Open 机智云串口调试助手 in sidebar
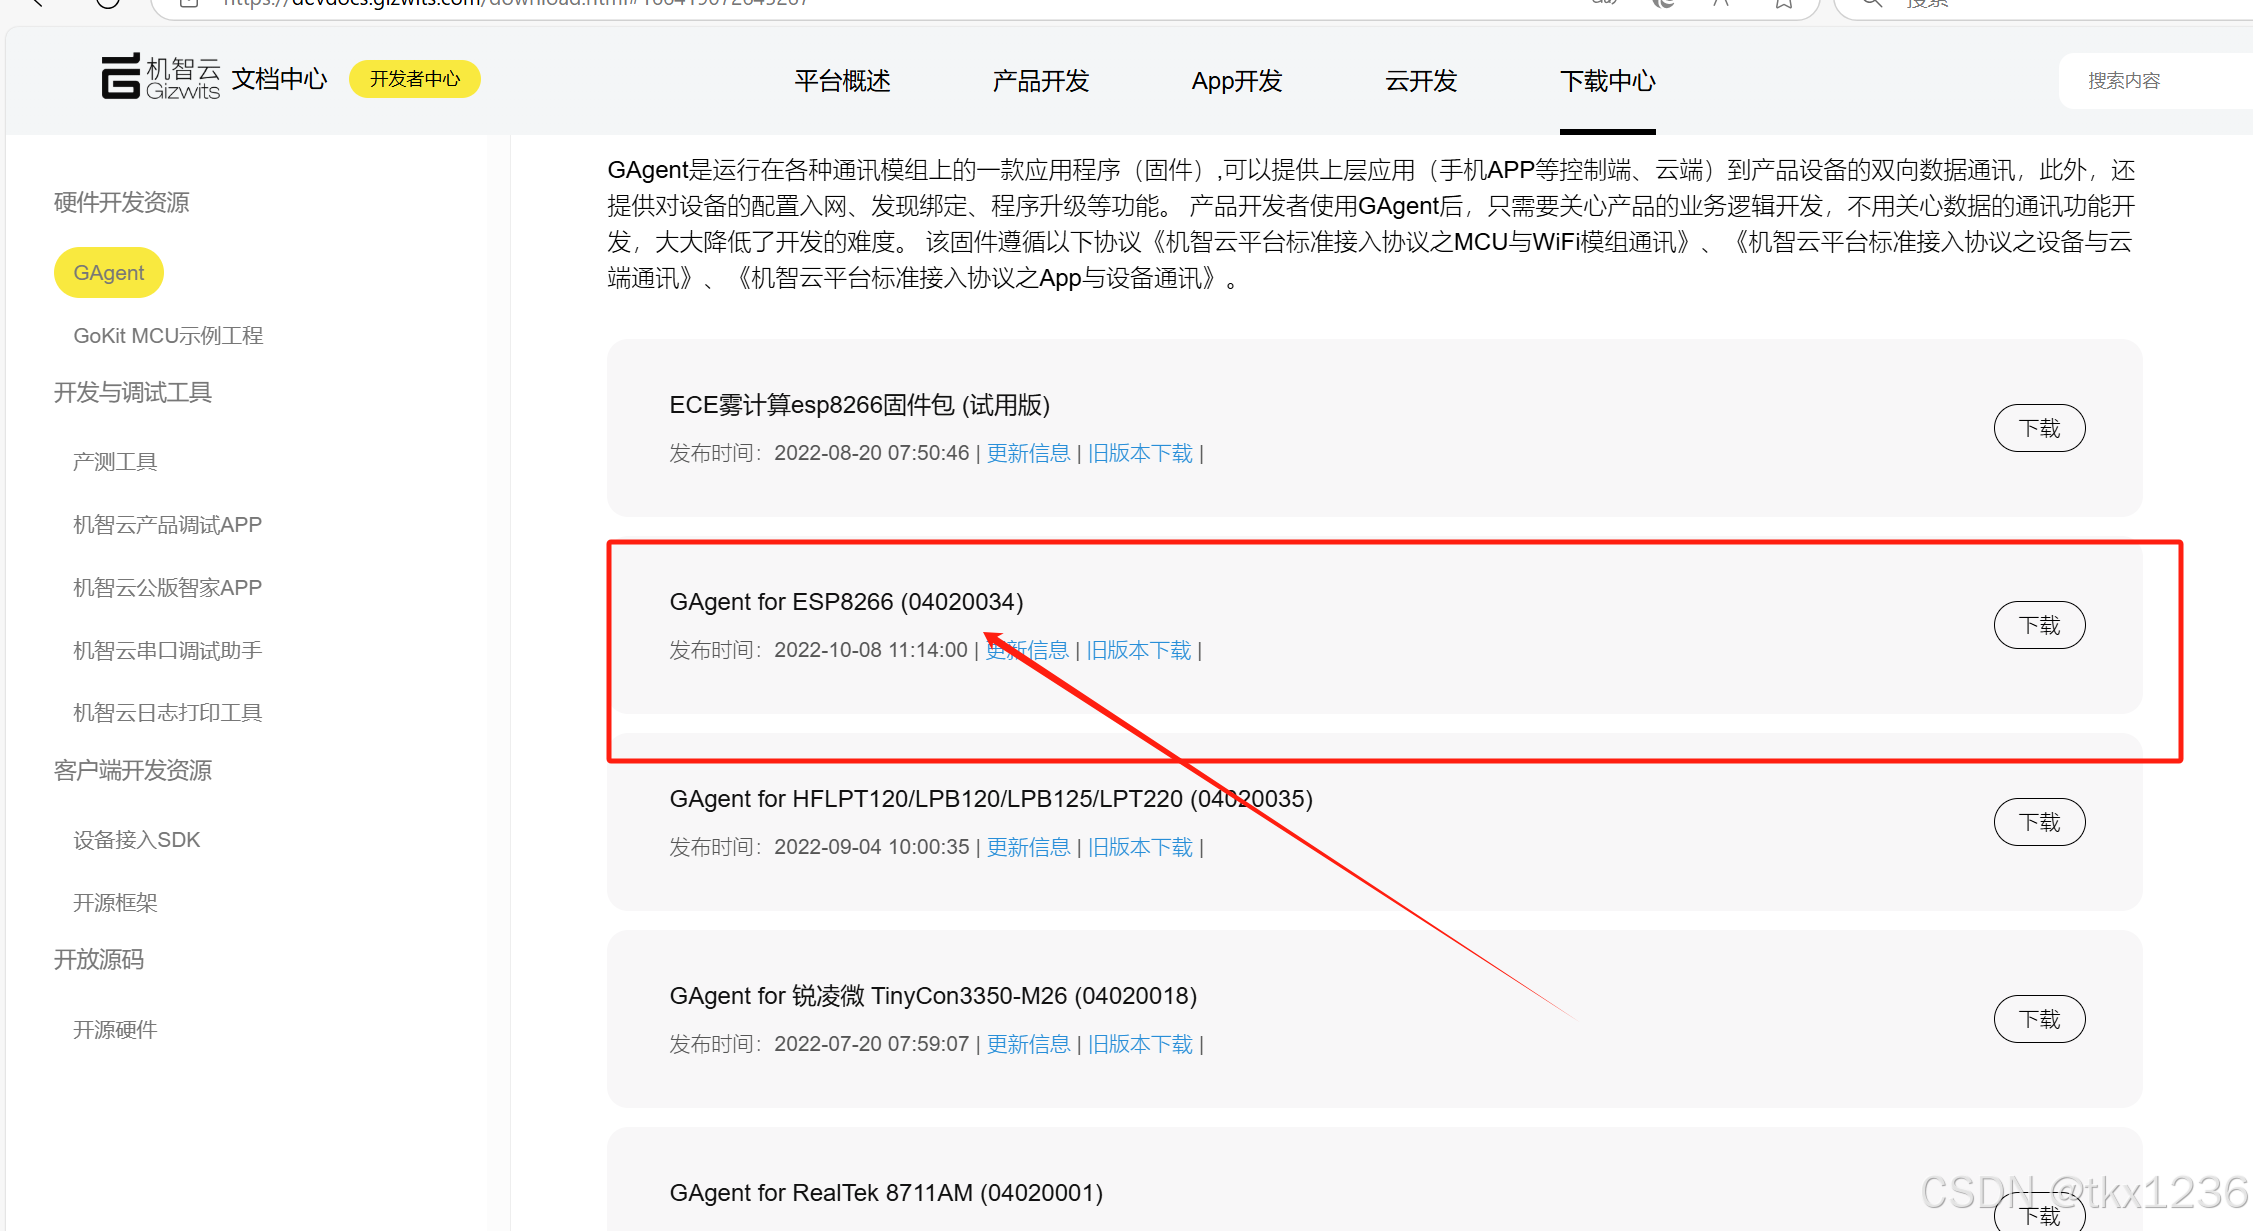 (167, 651)
